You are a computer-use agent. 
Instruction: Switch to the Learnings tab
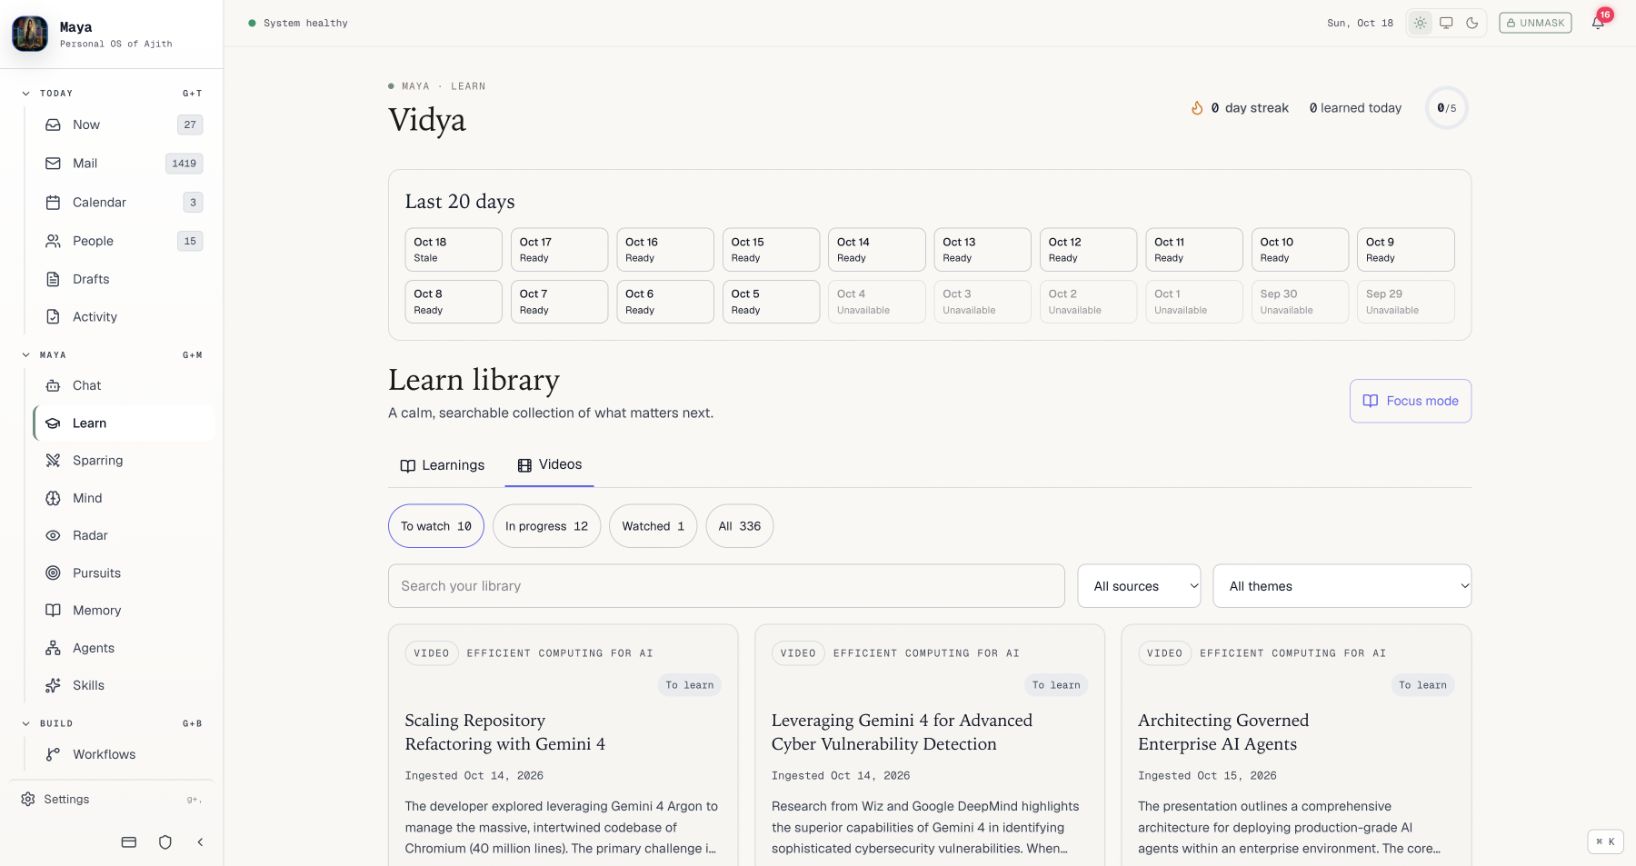(x=442, y=465)
